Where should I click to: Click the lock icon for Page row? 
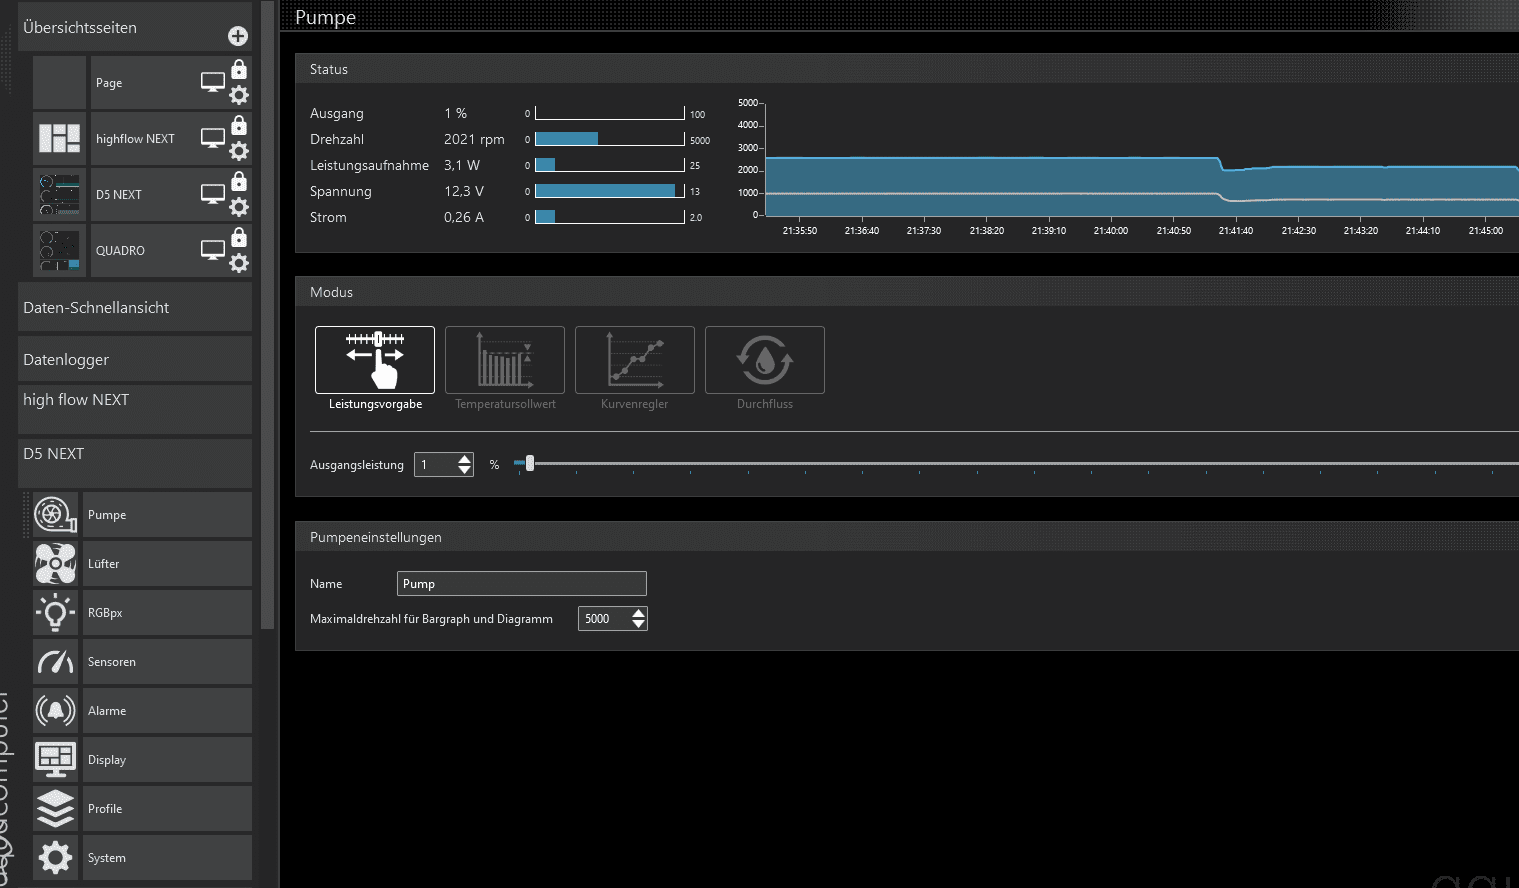point(239,69)
